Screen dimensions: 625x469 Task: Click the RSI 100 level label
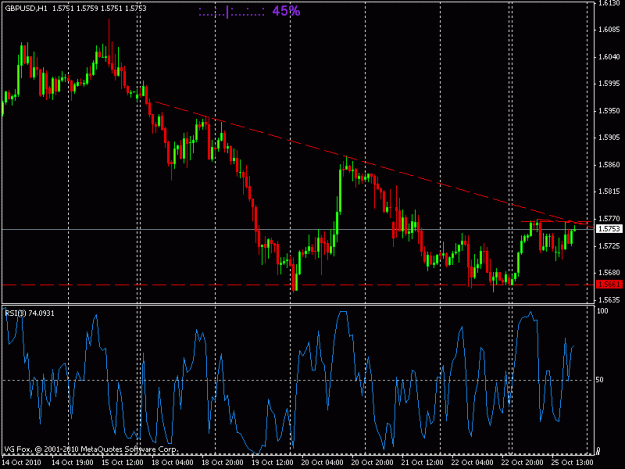point(602,311)
